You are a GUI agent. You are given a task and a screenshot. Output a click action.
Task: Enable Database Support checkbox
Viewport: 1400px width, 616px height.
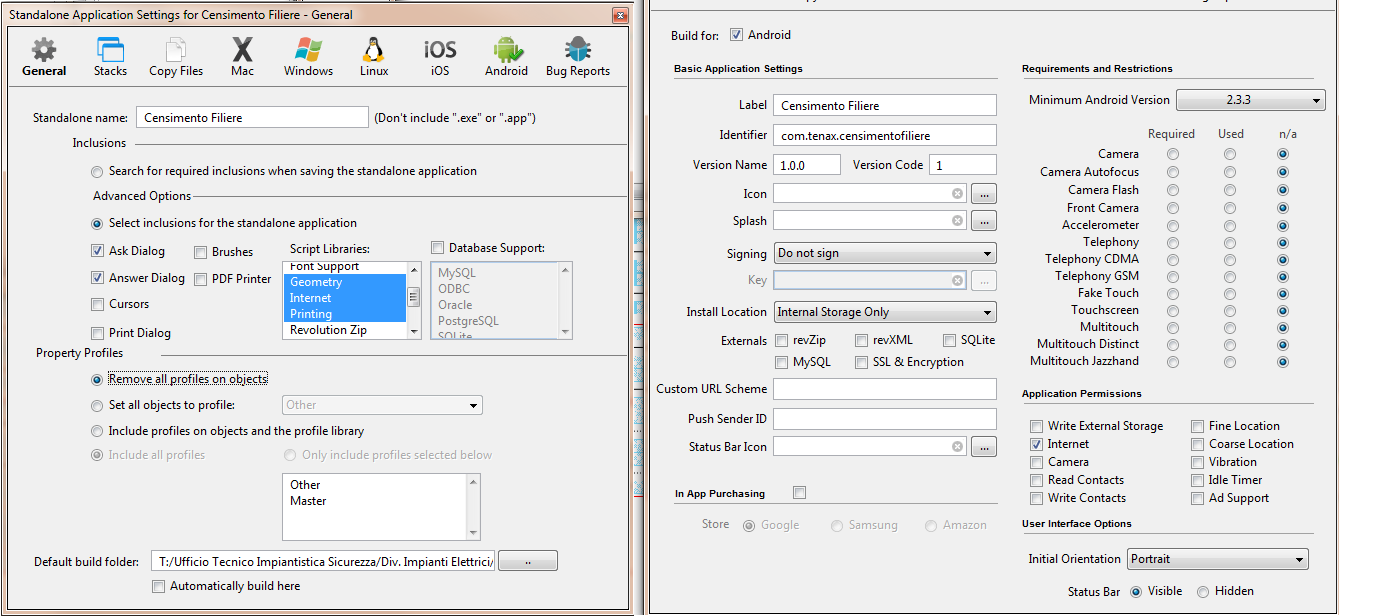point(437,248)
